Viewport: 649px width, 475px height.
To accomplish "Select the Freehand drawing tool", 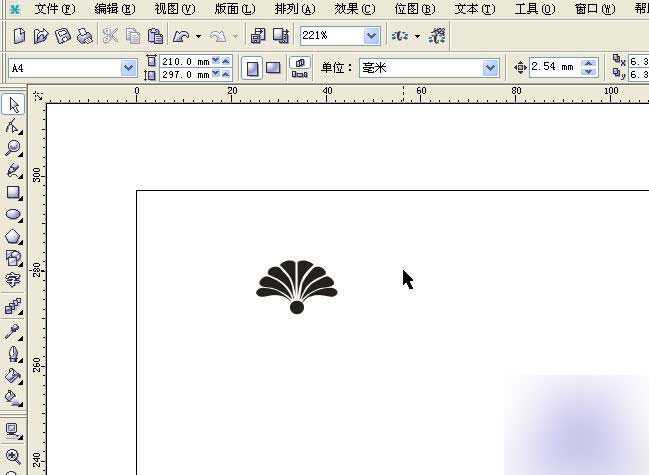I will click(13, 170).
